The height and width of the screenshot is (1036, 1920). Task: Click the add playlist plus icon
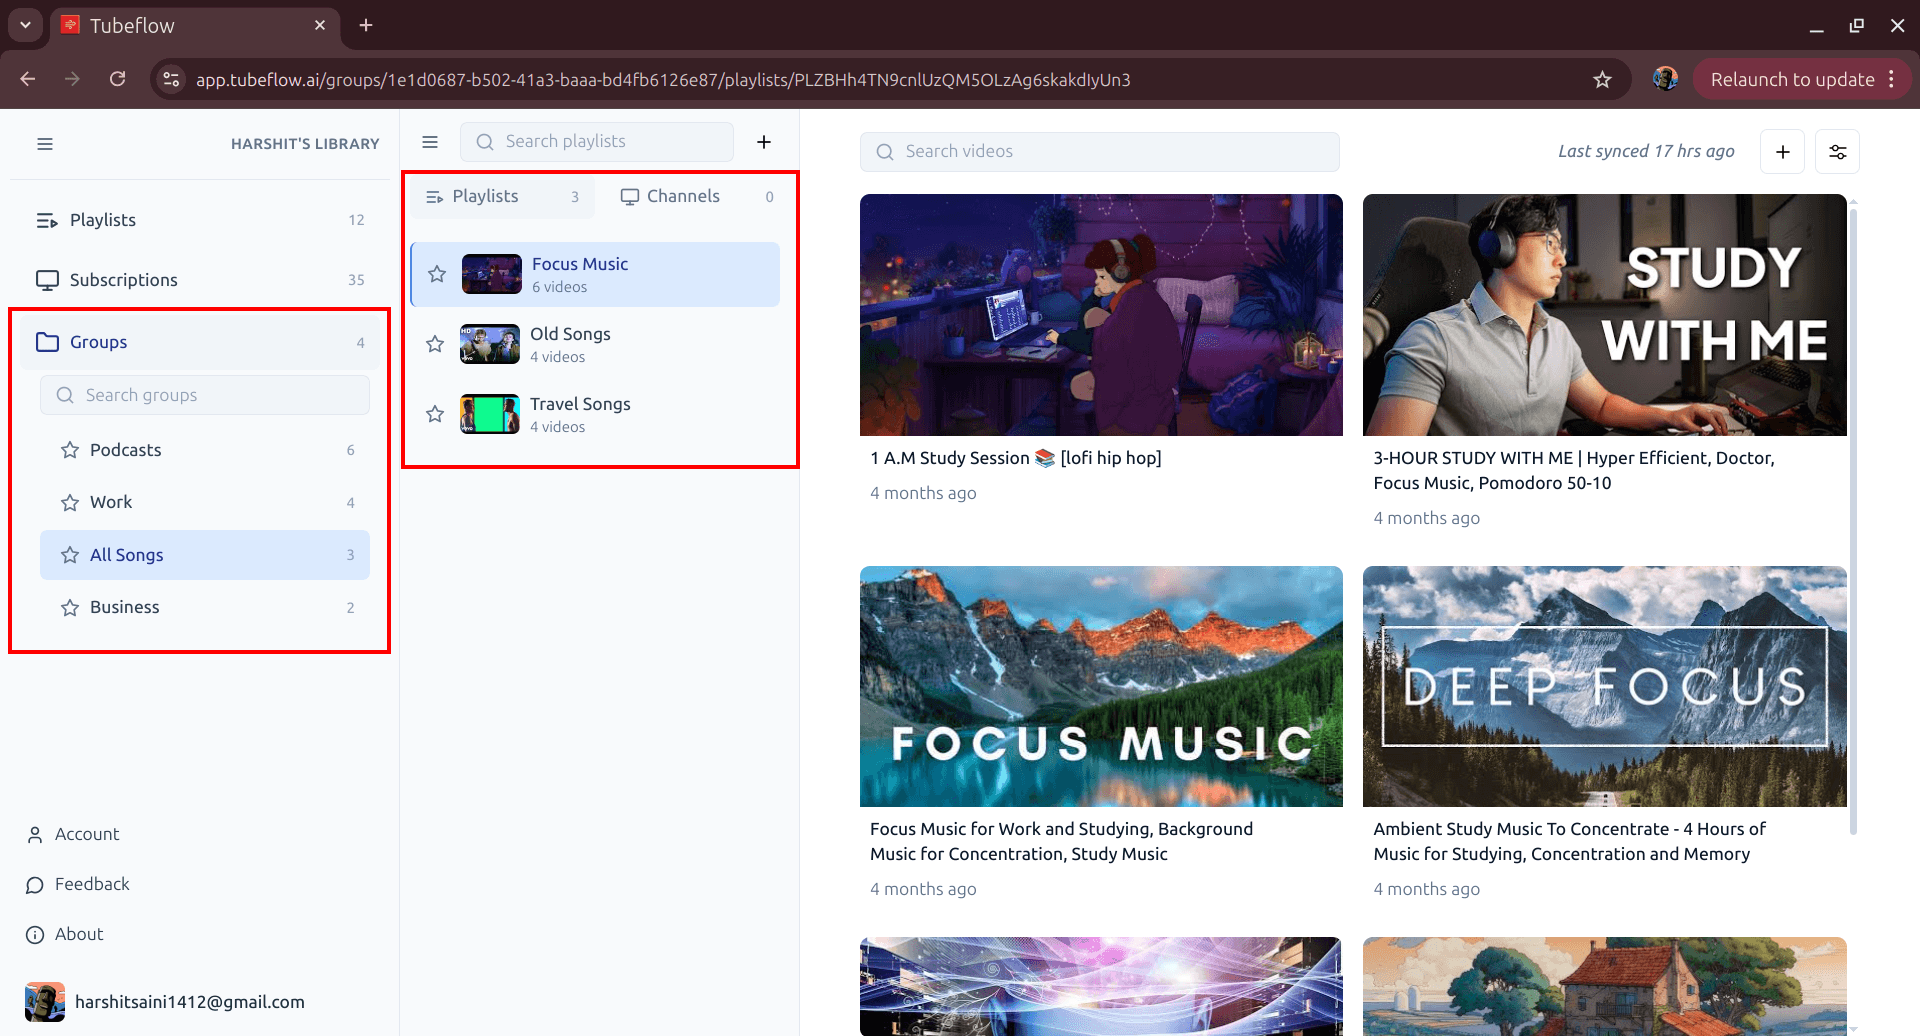pos(764,141)
